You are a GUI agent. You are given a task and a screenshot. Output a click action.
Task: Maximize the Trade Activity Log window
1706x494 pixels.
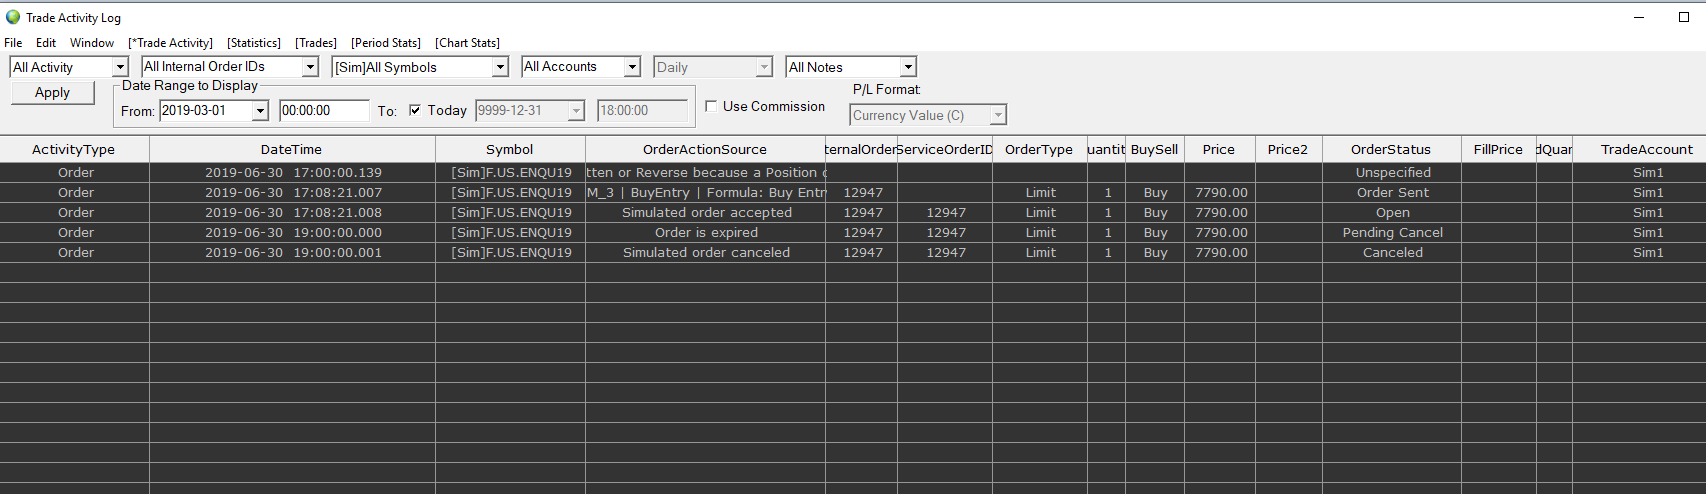tap(1684, 17)
